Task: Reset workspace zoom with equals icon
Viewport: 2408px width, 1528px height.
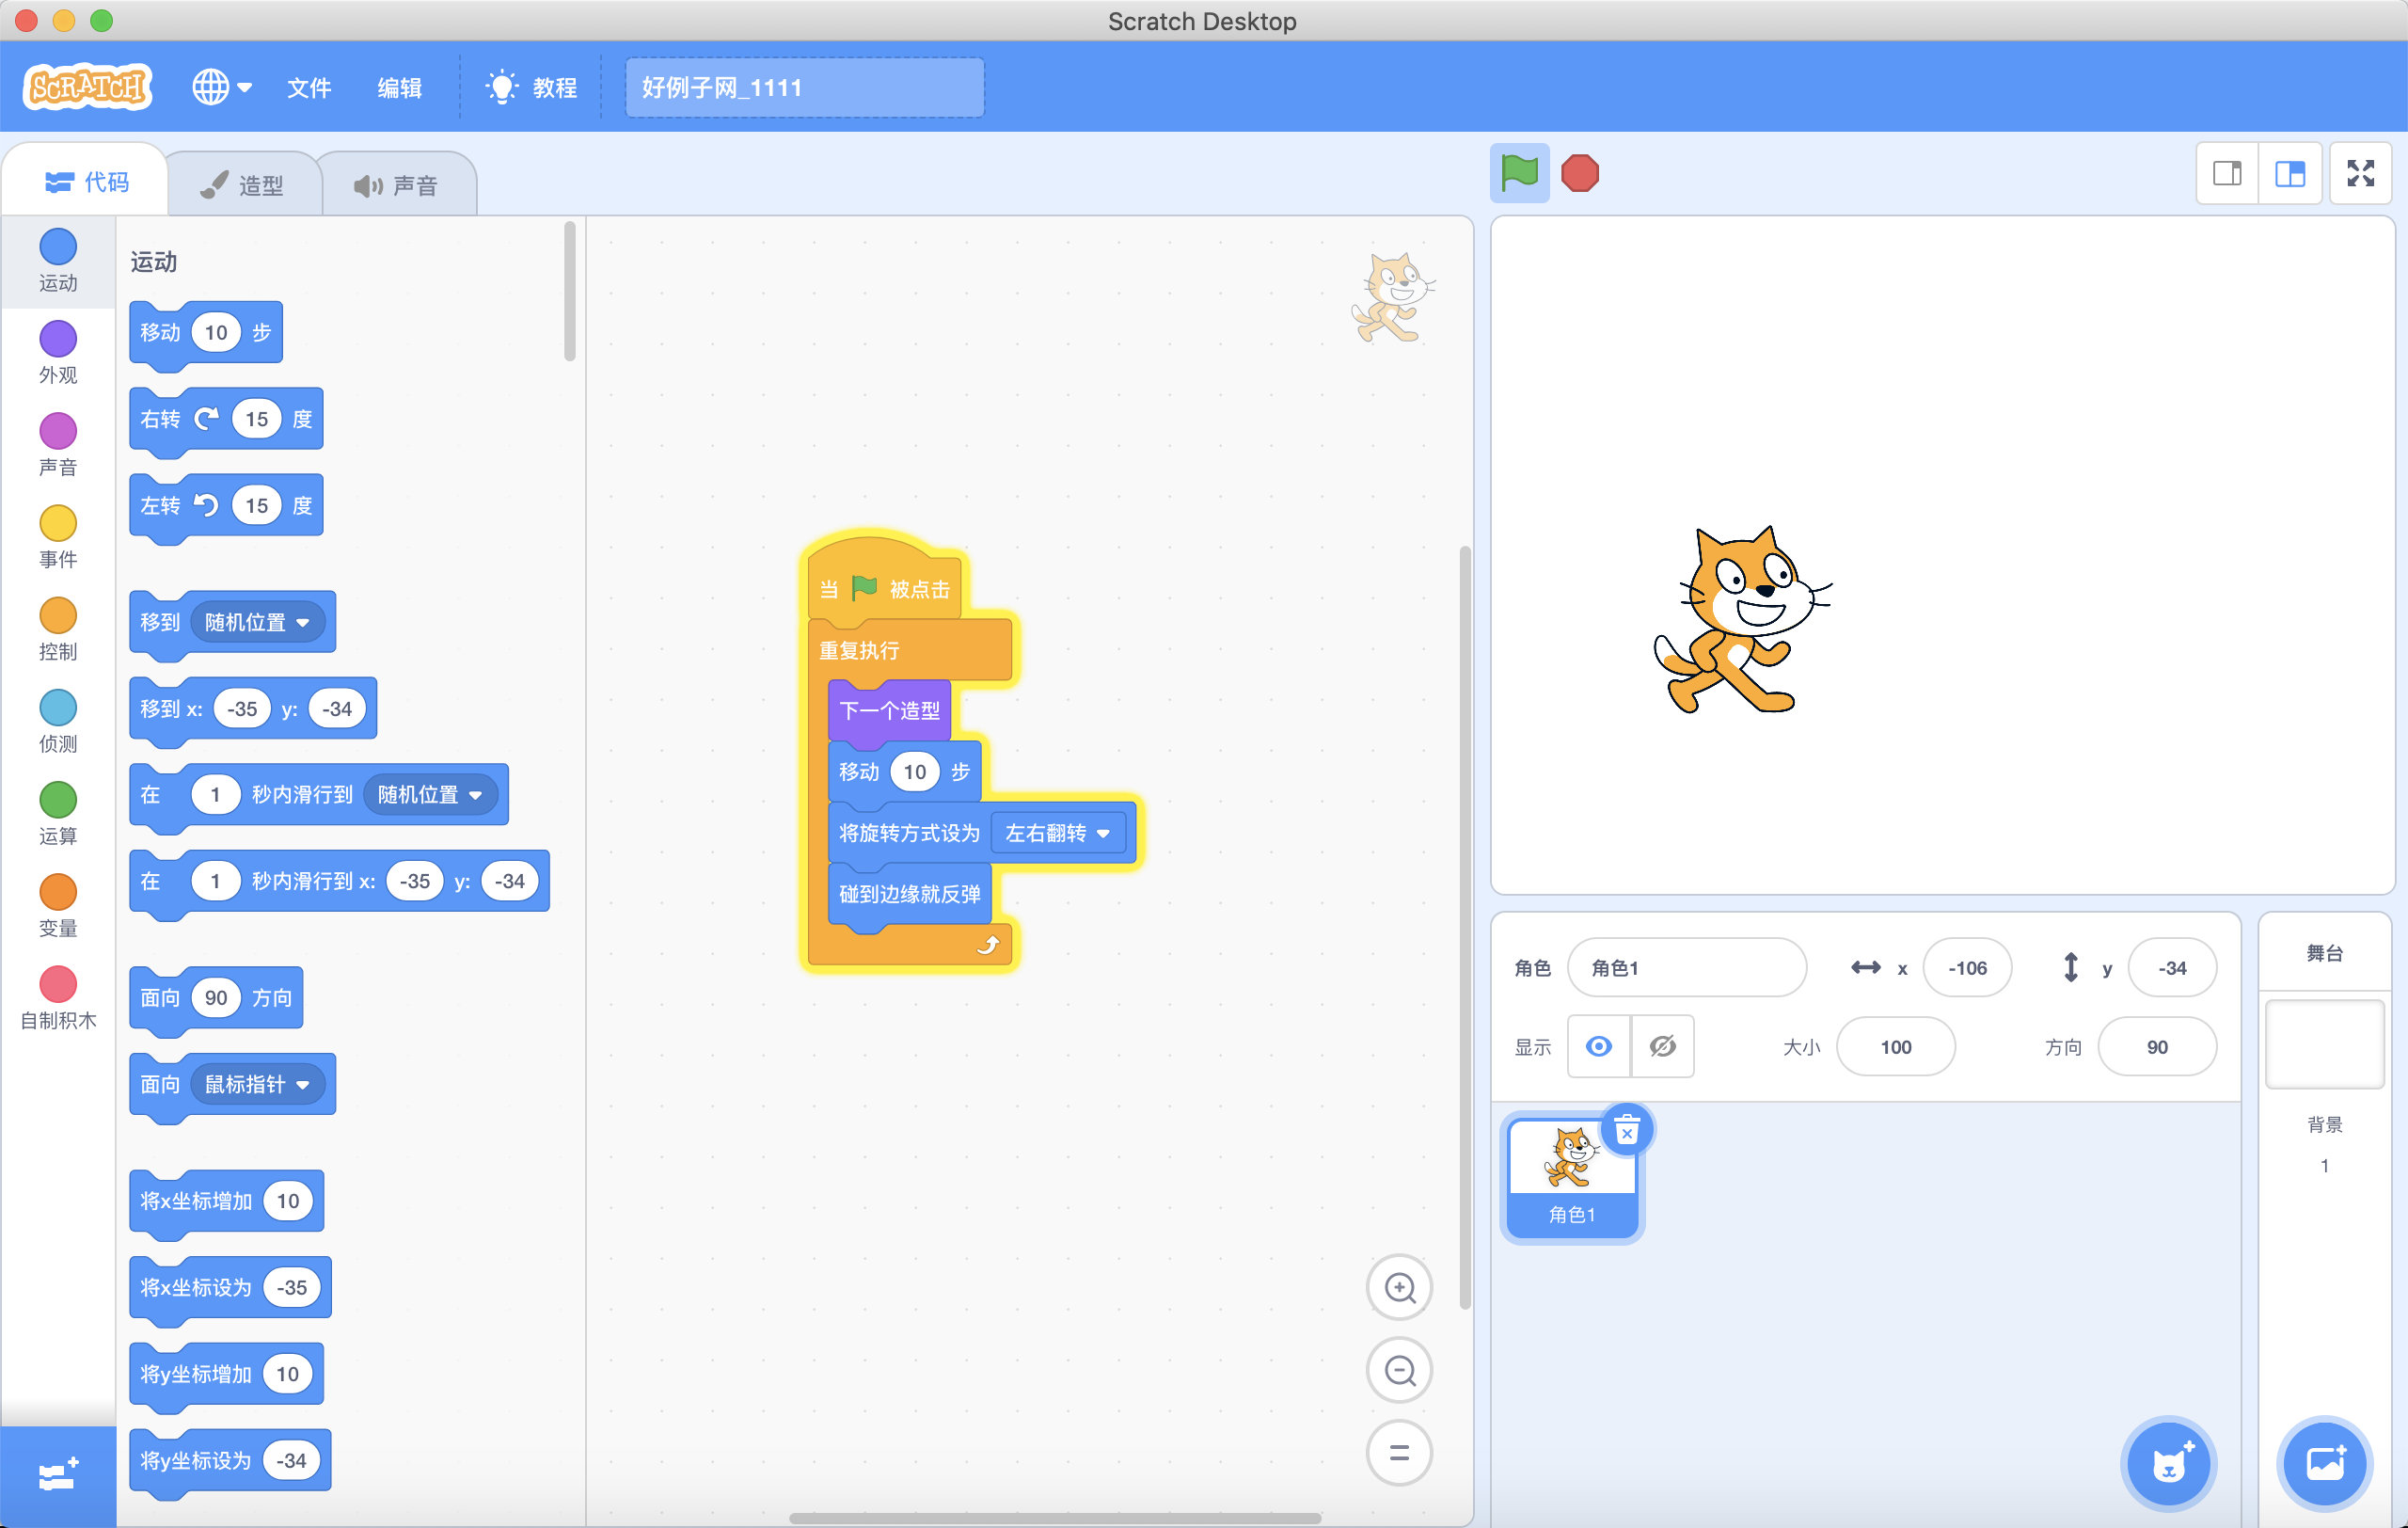Action: [1399, 1453]
